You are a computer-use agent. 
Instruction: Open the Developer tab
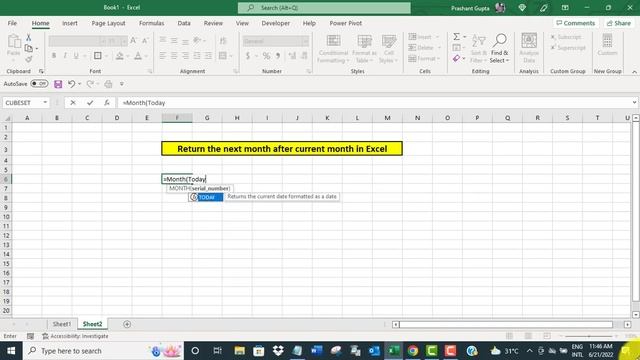tap(276, 23)
